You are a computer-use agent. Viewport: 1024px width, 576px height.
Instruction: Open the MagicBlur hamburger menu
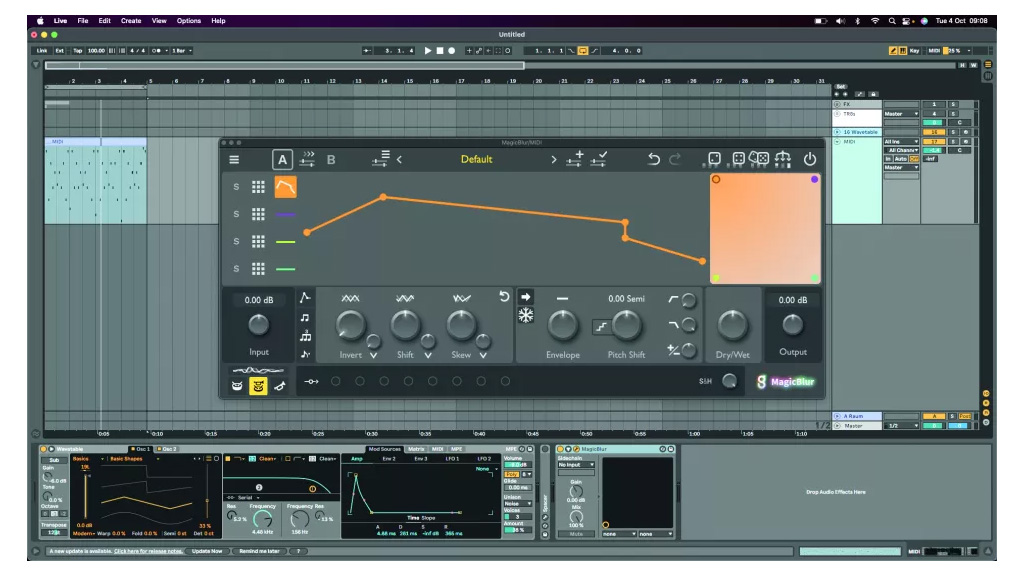(x=234, y=159)
